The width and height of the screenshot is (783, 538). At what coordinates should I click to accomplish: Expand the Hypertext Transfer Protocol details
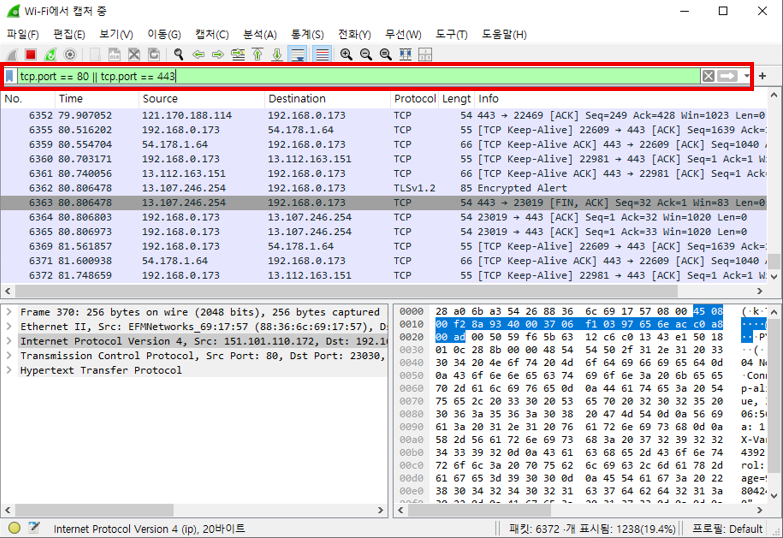[x=9, y=370]
